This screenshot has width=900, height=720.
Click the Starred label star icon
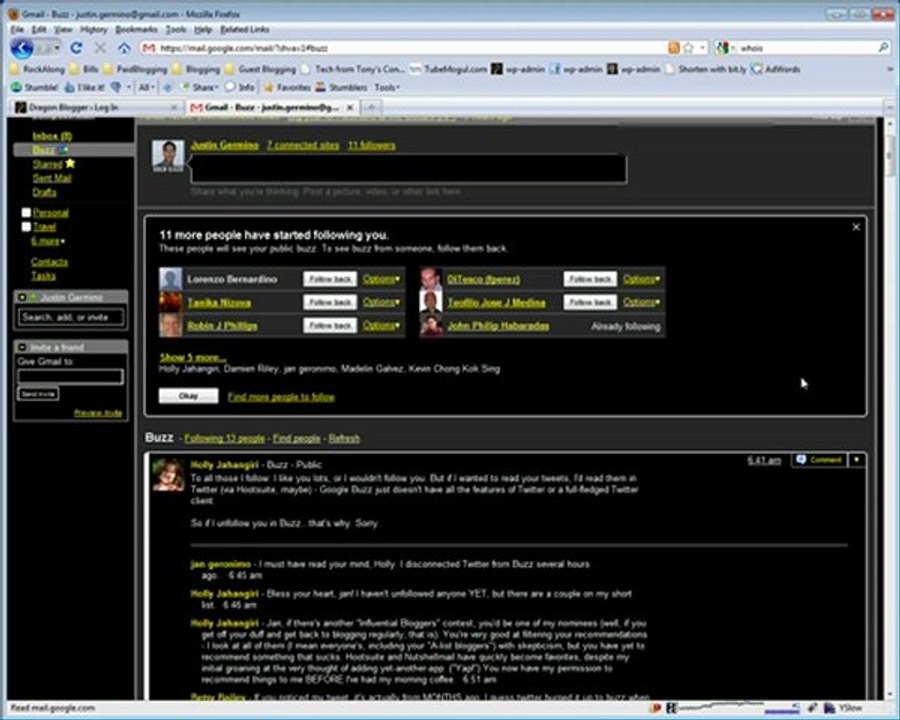point(70,164)
